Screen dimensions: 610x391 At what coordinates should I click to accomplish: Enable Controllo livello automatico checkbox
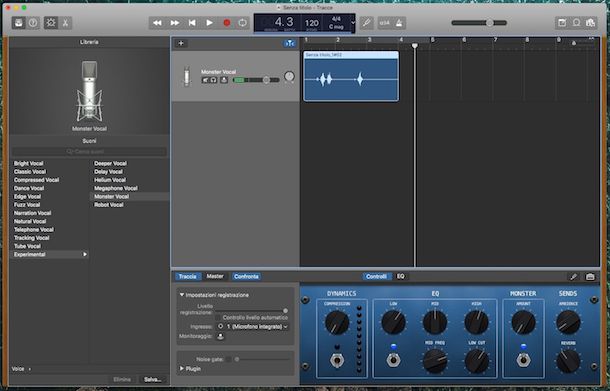coord(219,318)
